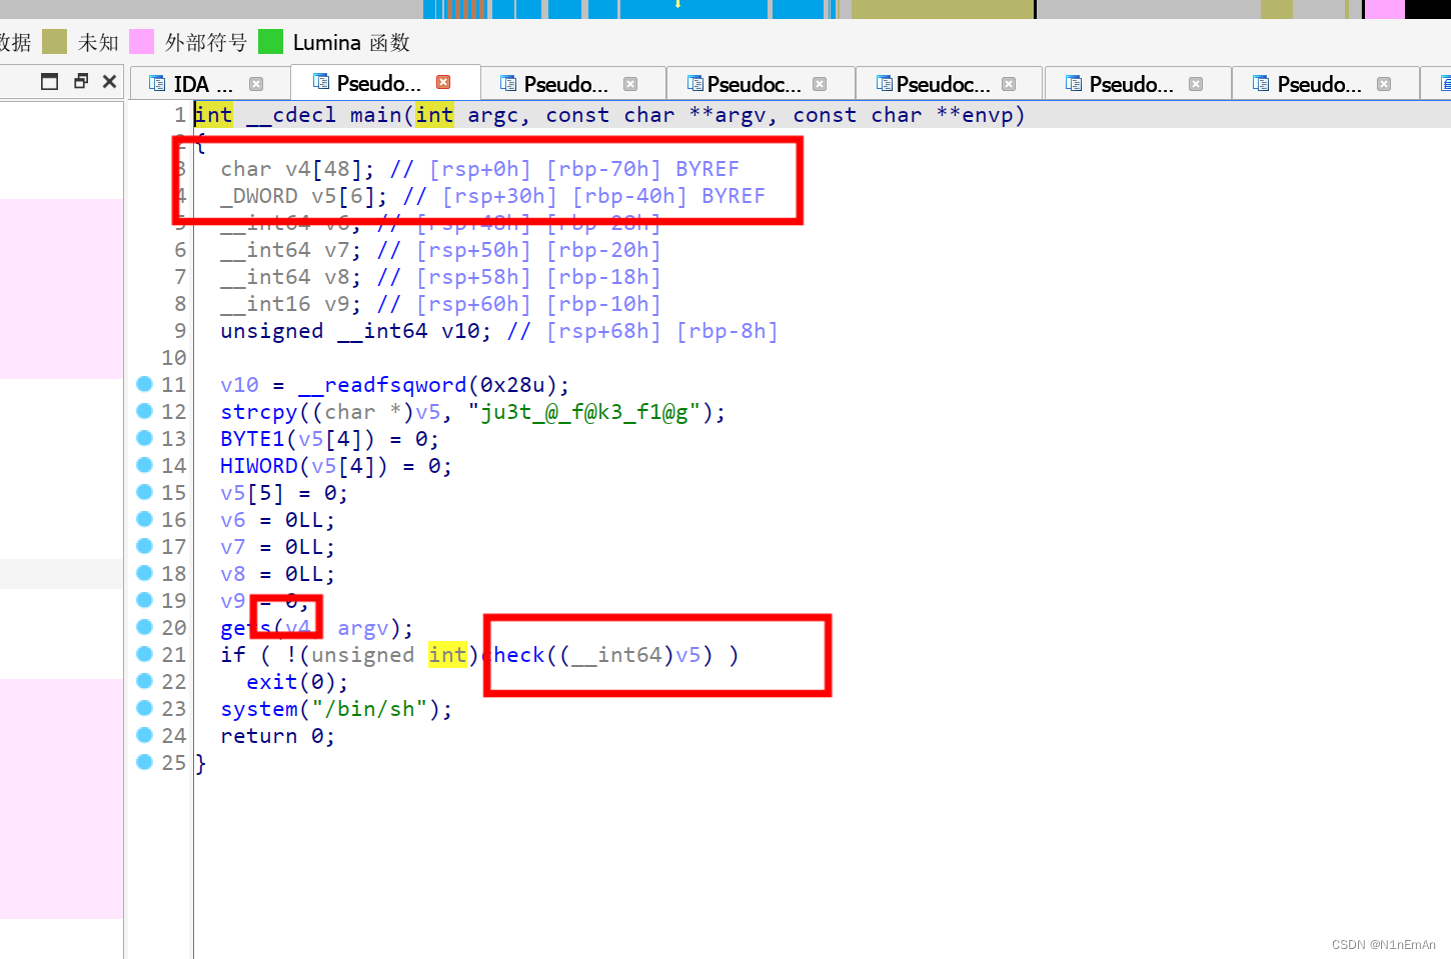The width and height of the screenshot is (1451, 959).
Task: Set breakpoint dot on line 25 closing brace
Action: 144,762
